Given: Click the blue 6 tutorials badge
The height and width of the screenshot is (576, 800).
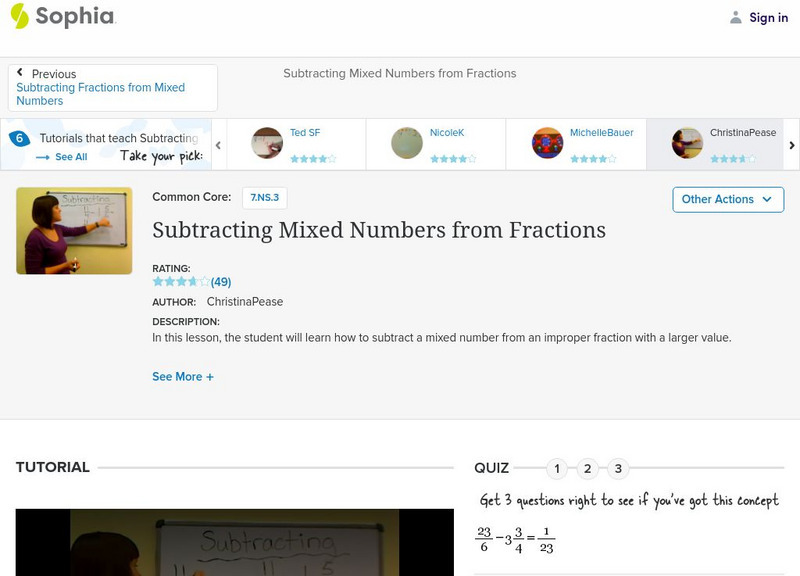Looking at the screenshot, I should pyautogui.click(x=18, y=139).
